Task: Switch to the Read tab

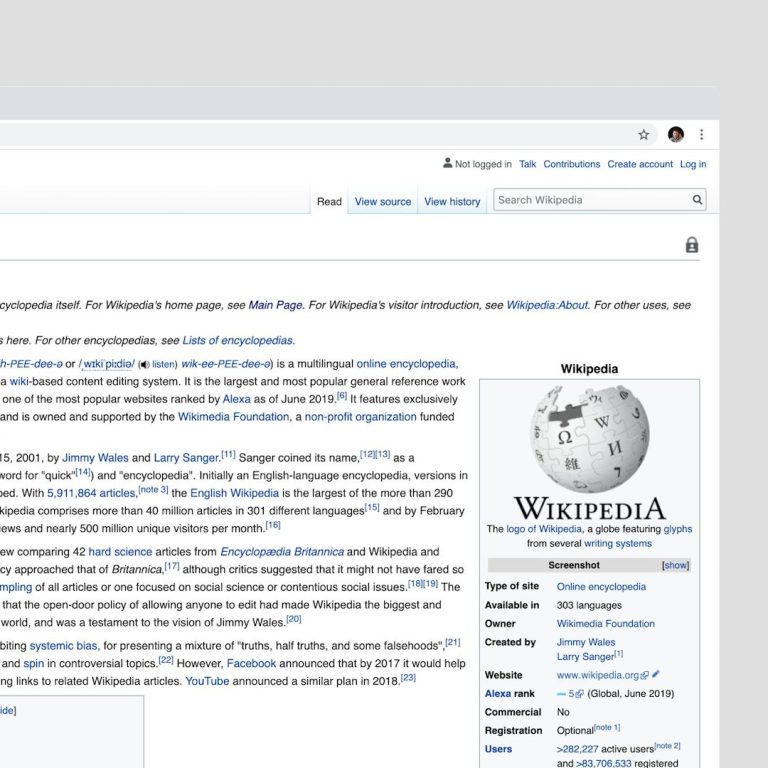Action: (329, 201)
